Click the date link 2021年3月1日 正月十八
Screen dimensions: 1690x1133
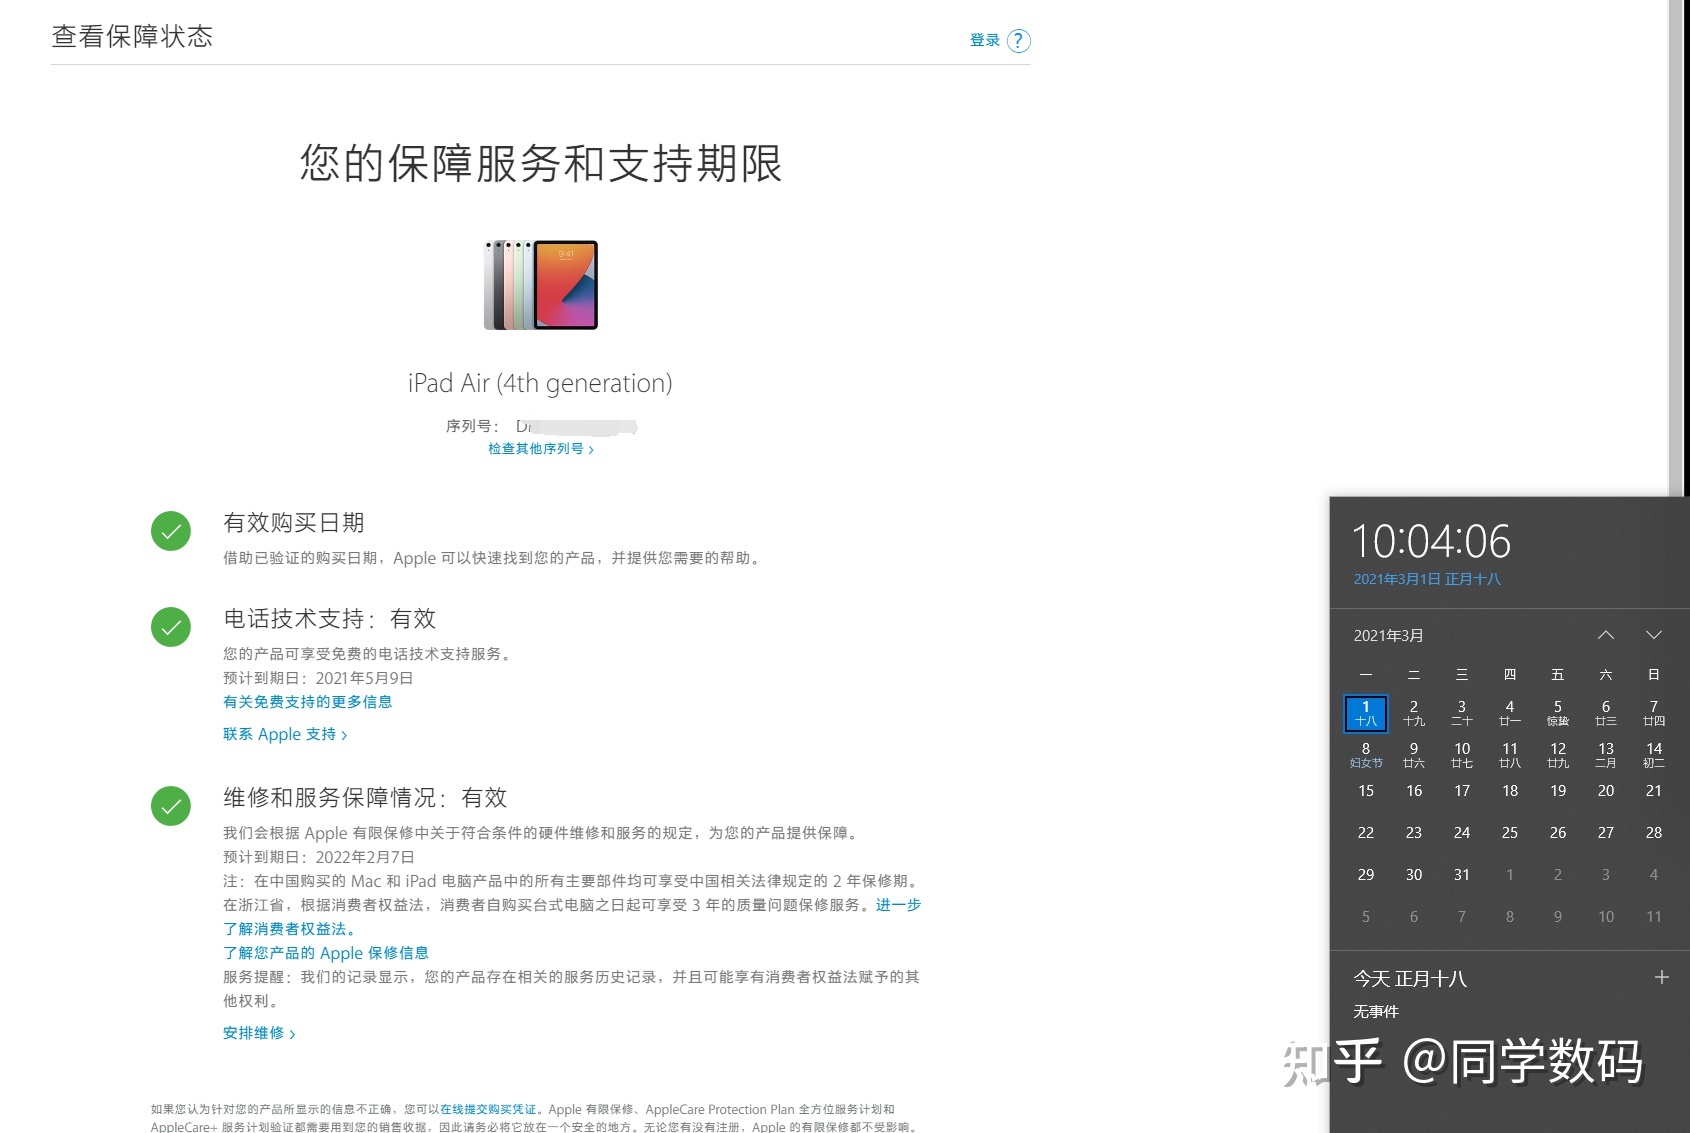(1427, 579)
